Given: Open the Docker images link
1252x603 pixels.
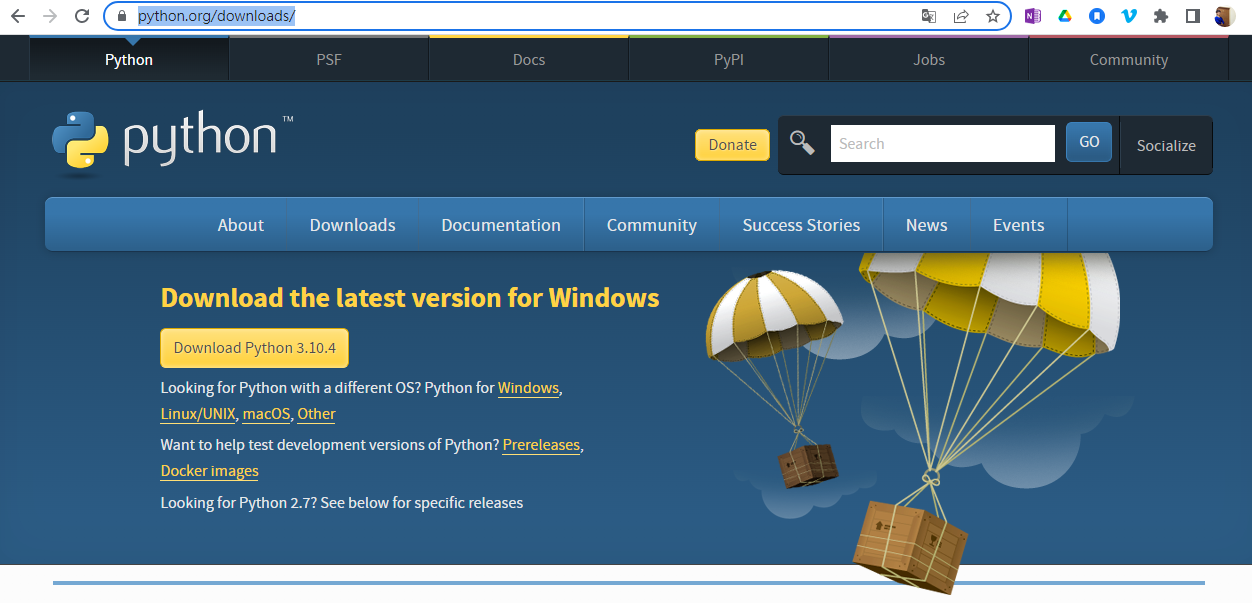Looking at the screenshot, I should pos(210,471).
